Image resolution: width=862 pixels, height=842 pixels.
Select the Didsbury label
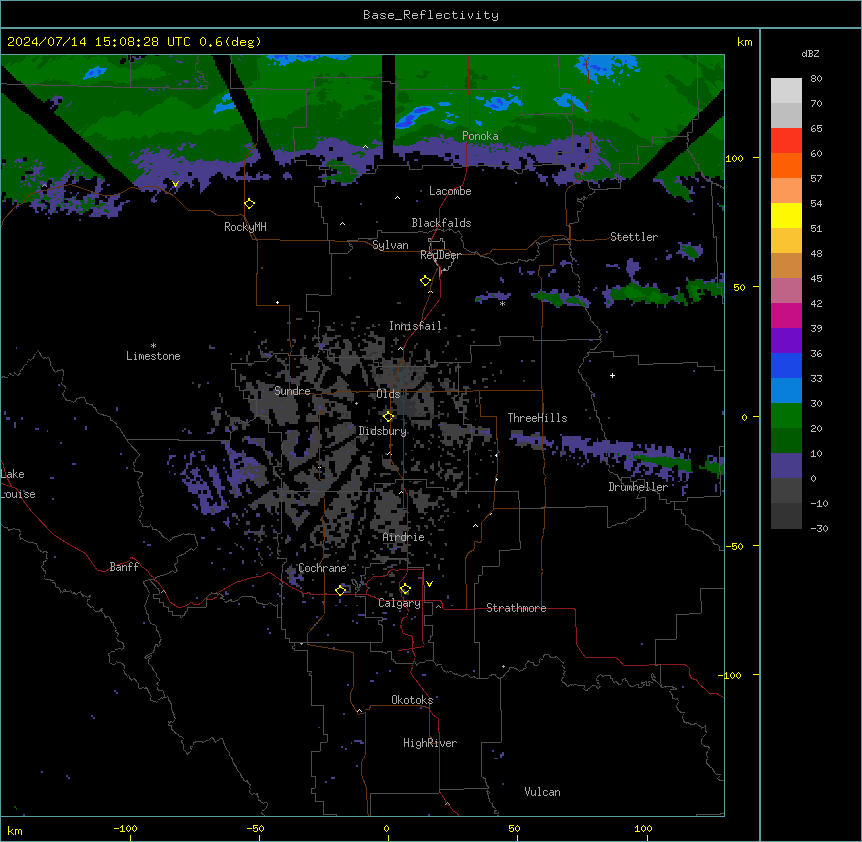tap(383, 431)
